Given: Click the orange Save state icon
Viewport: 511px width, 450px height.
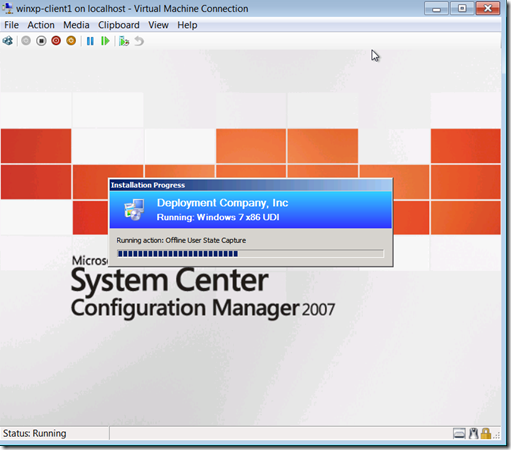Looking at the screenshot, I should coord(71,41).
